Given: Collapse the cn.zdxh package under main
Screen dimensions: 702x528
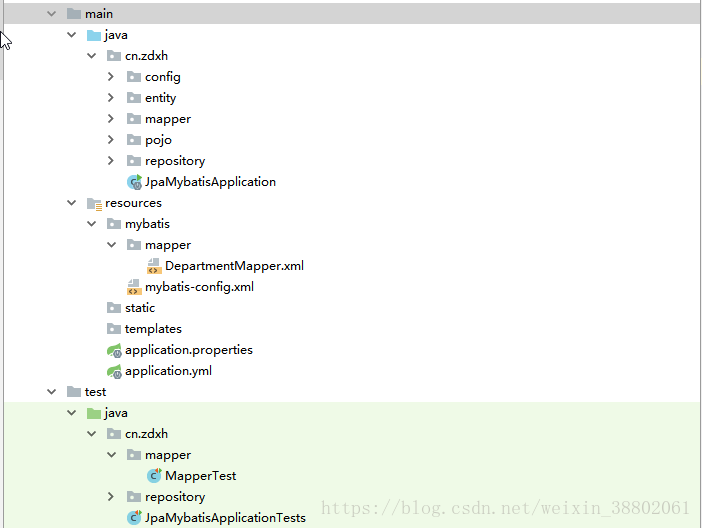Looking at the screenshot, I should tap(92, 56).
